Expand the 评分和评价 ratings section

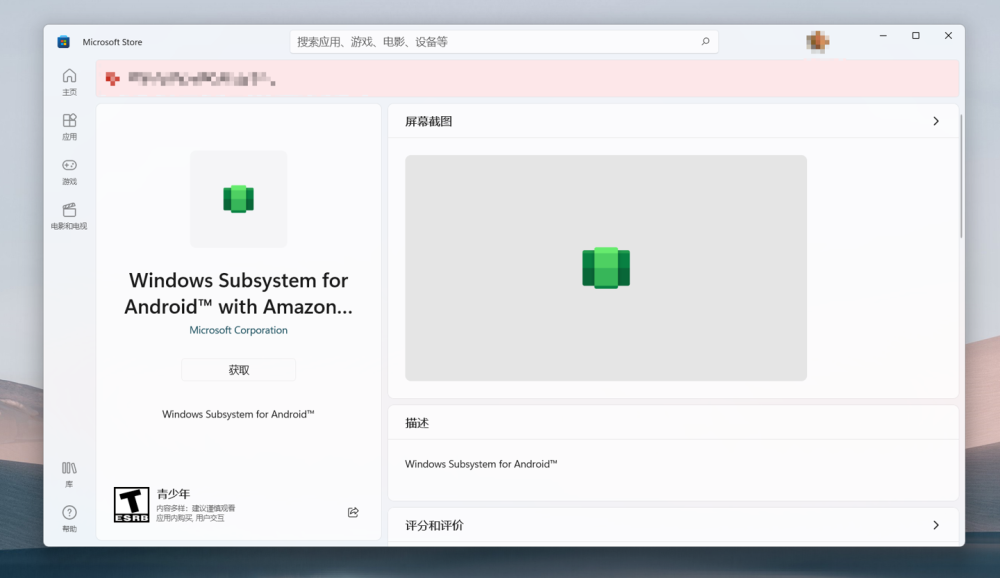pyautogui.click(x=936, y=525)
